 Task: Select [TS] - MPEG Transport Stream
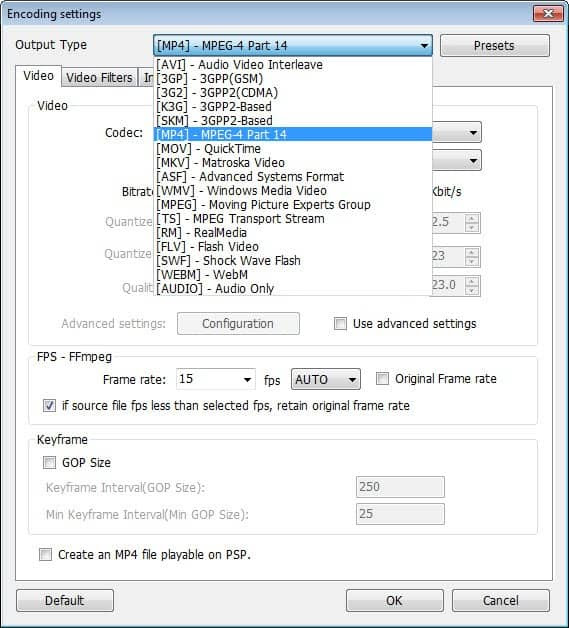[x=293, y=219]
